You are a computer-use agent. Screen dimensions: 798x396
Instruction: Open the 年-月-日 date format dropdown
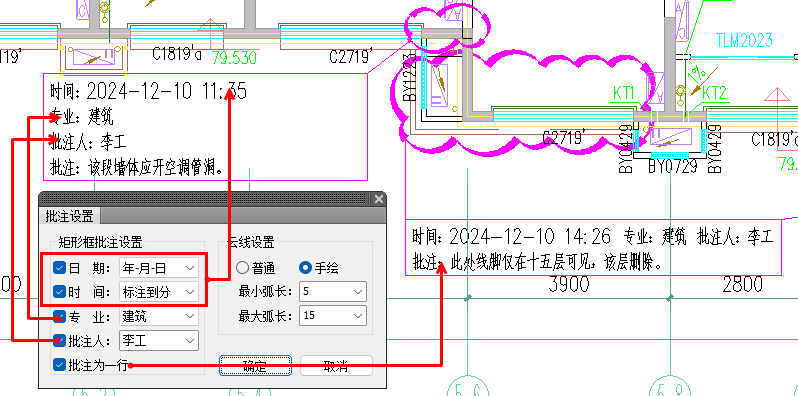[x=159, y=267]
